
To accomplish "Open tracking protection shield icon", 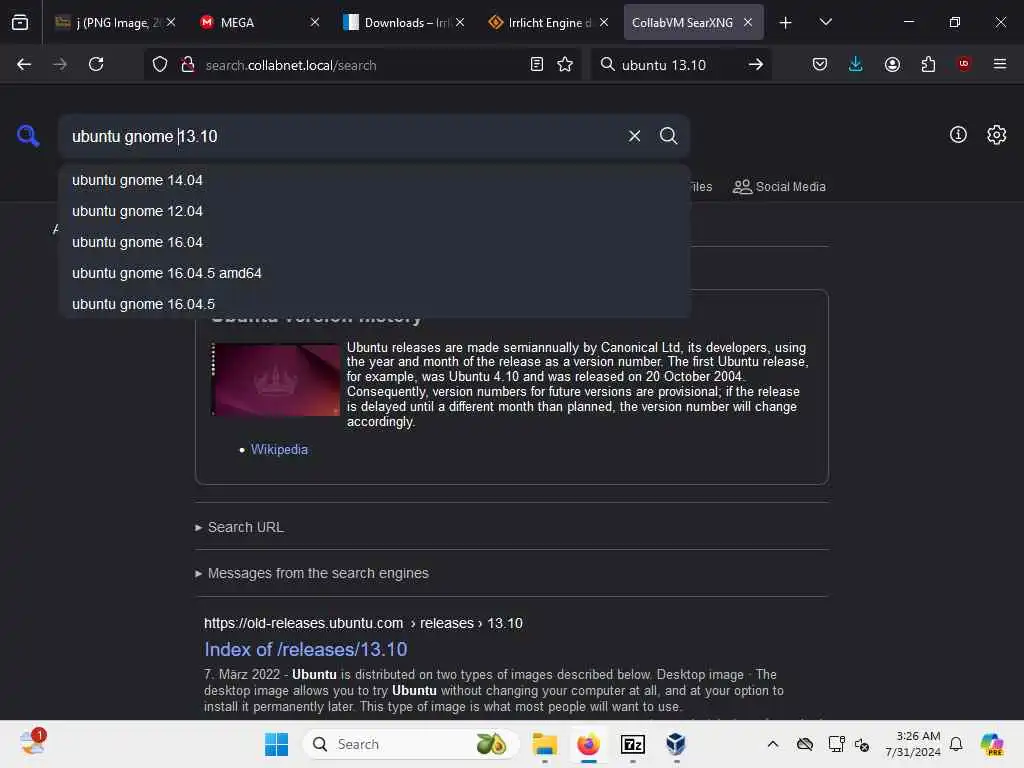I will [x=160, y=64].
